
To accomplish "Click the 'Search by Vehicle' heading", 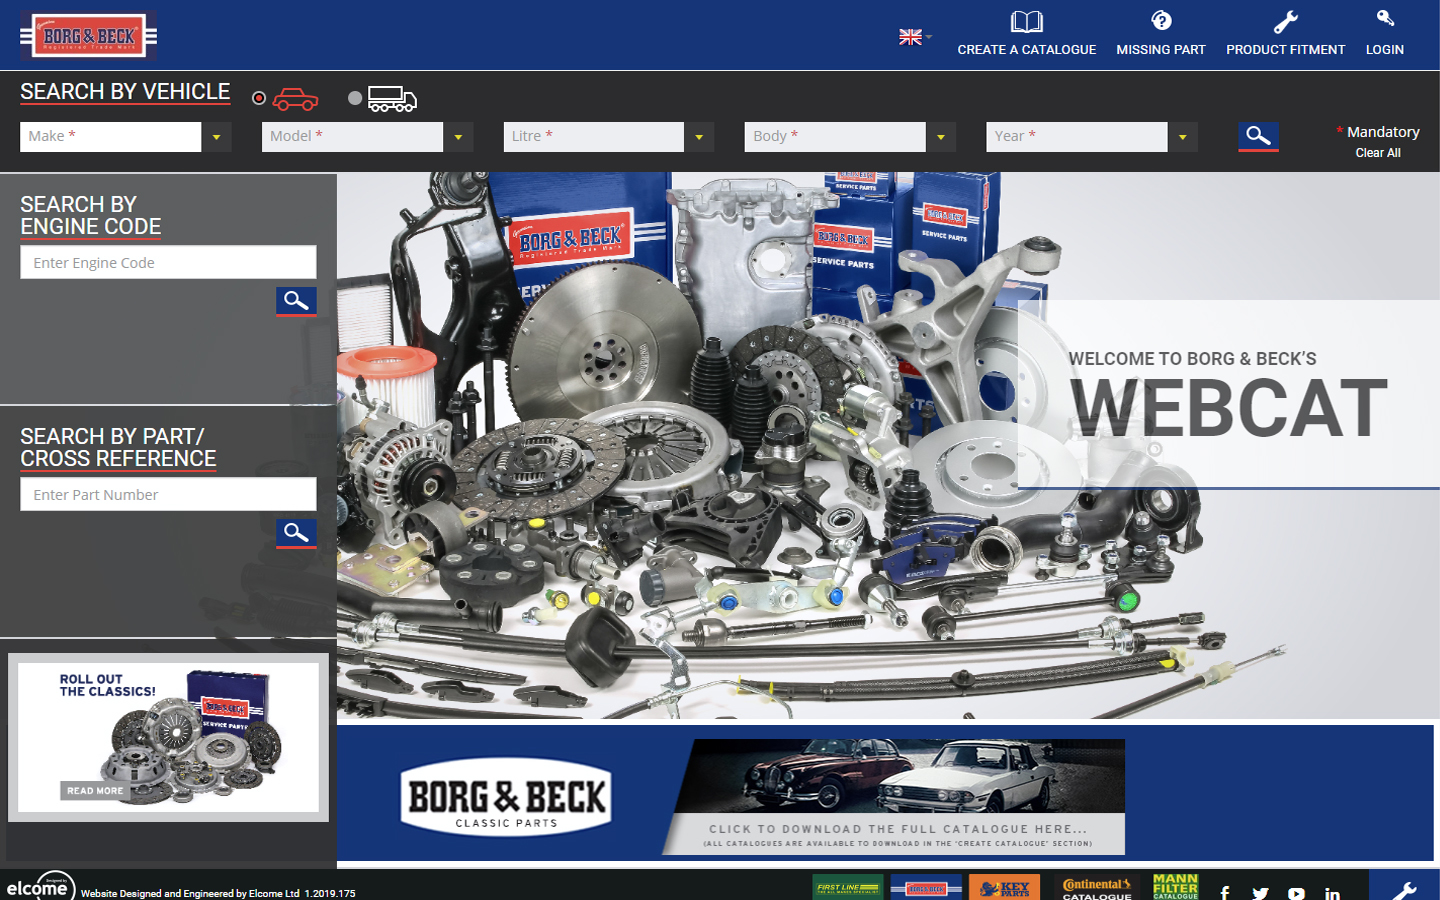I will tap(125, 92).
